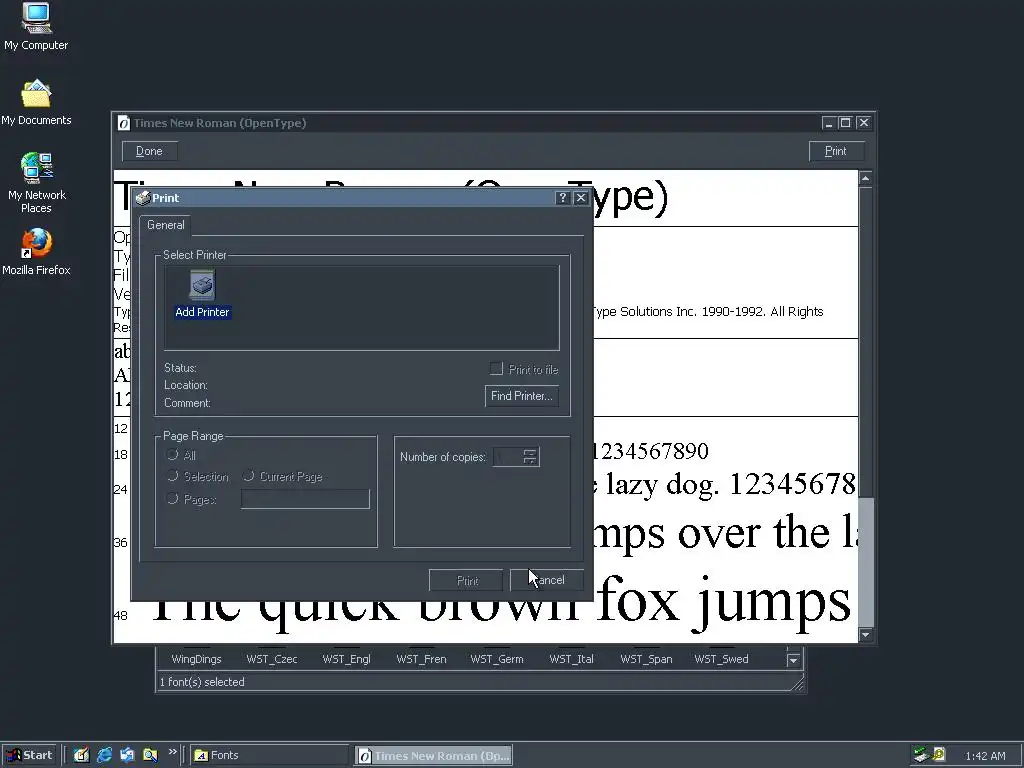Click the yellow system tray icon
Viewport: 1024px width, 768px height.
coord(938,754)
